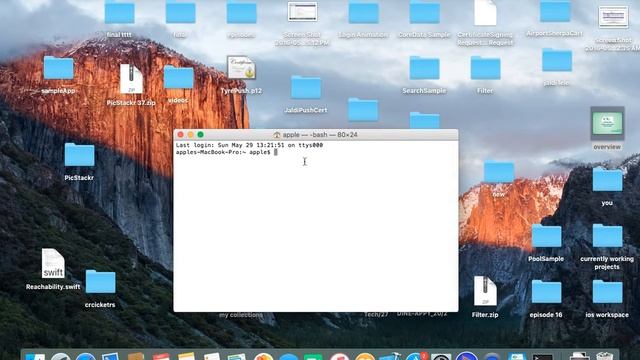Select the Login Animation folder
Viewport: 640px width, 360px height.
click(x=363, y=13)
